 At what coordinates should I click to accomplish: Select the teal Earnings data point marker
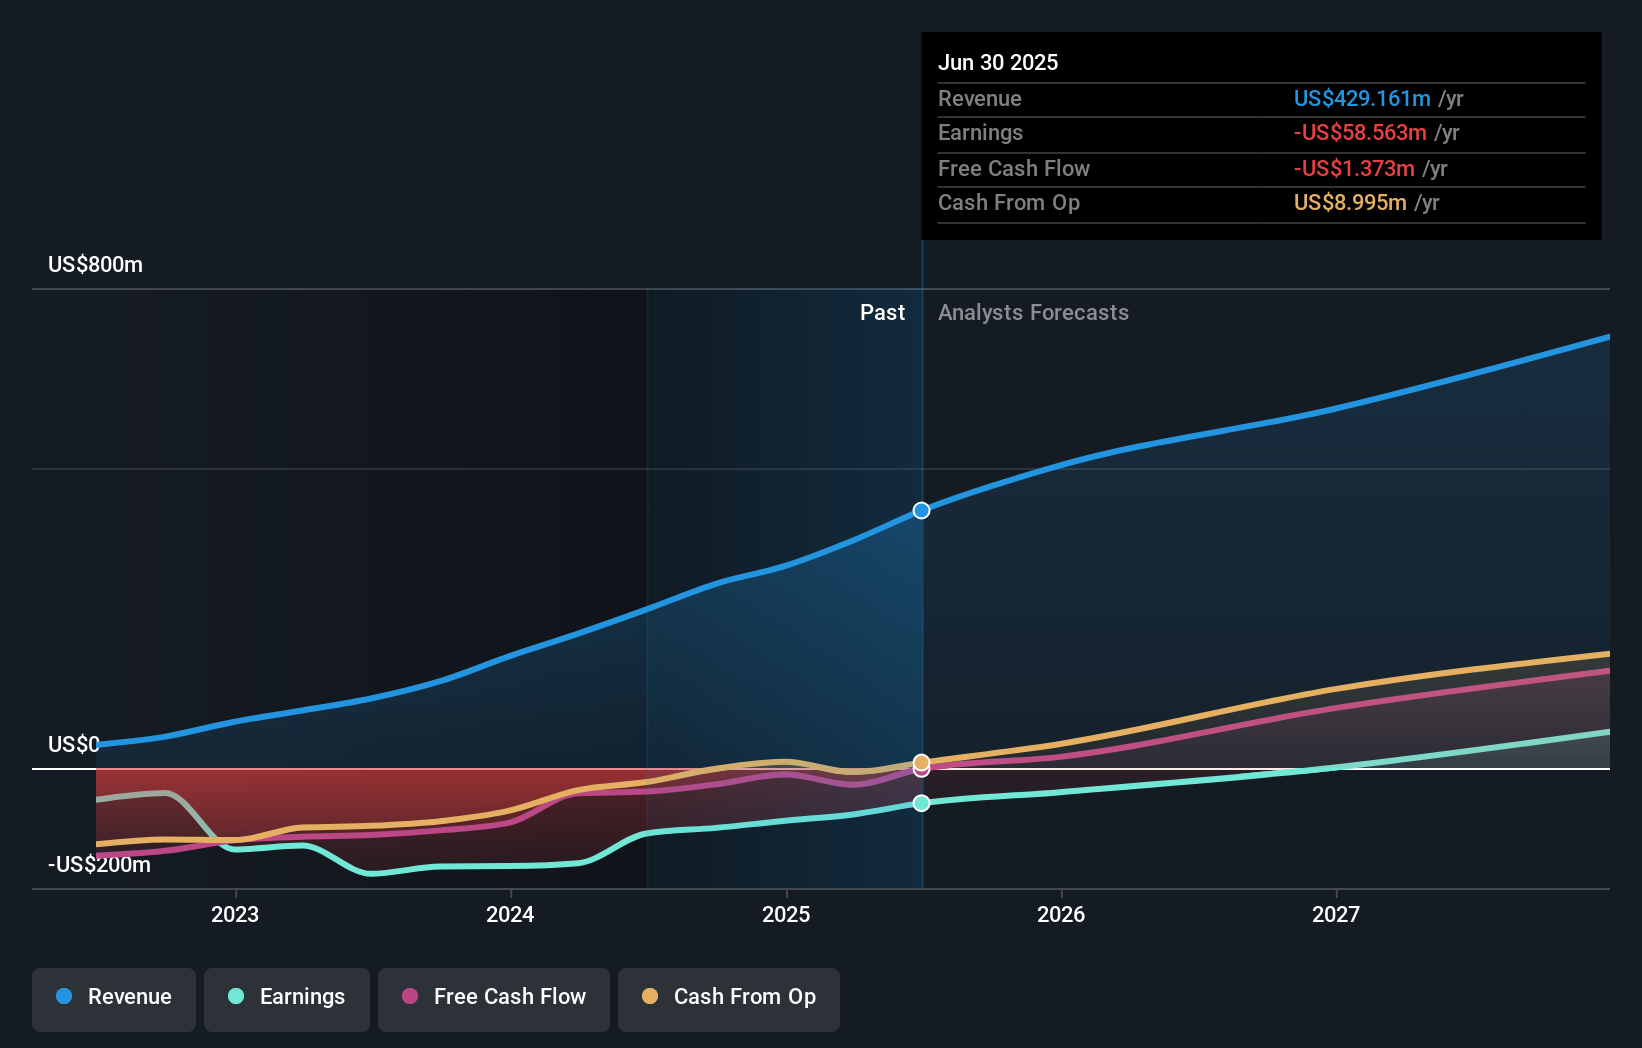(921, 802)
